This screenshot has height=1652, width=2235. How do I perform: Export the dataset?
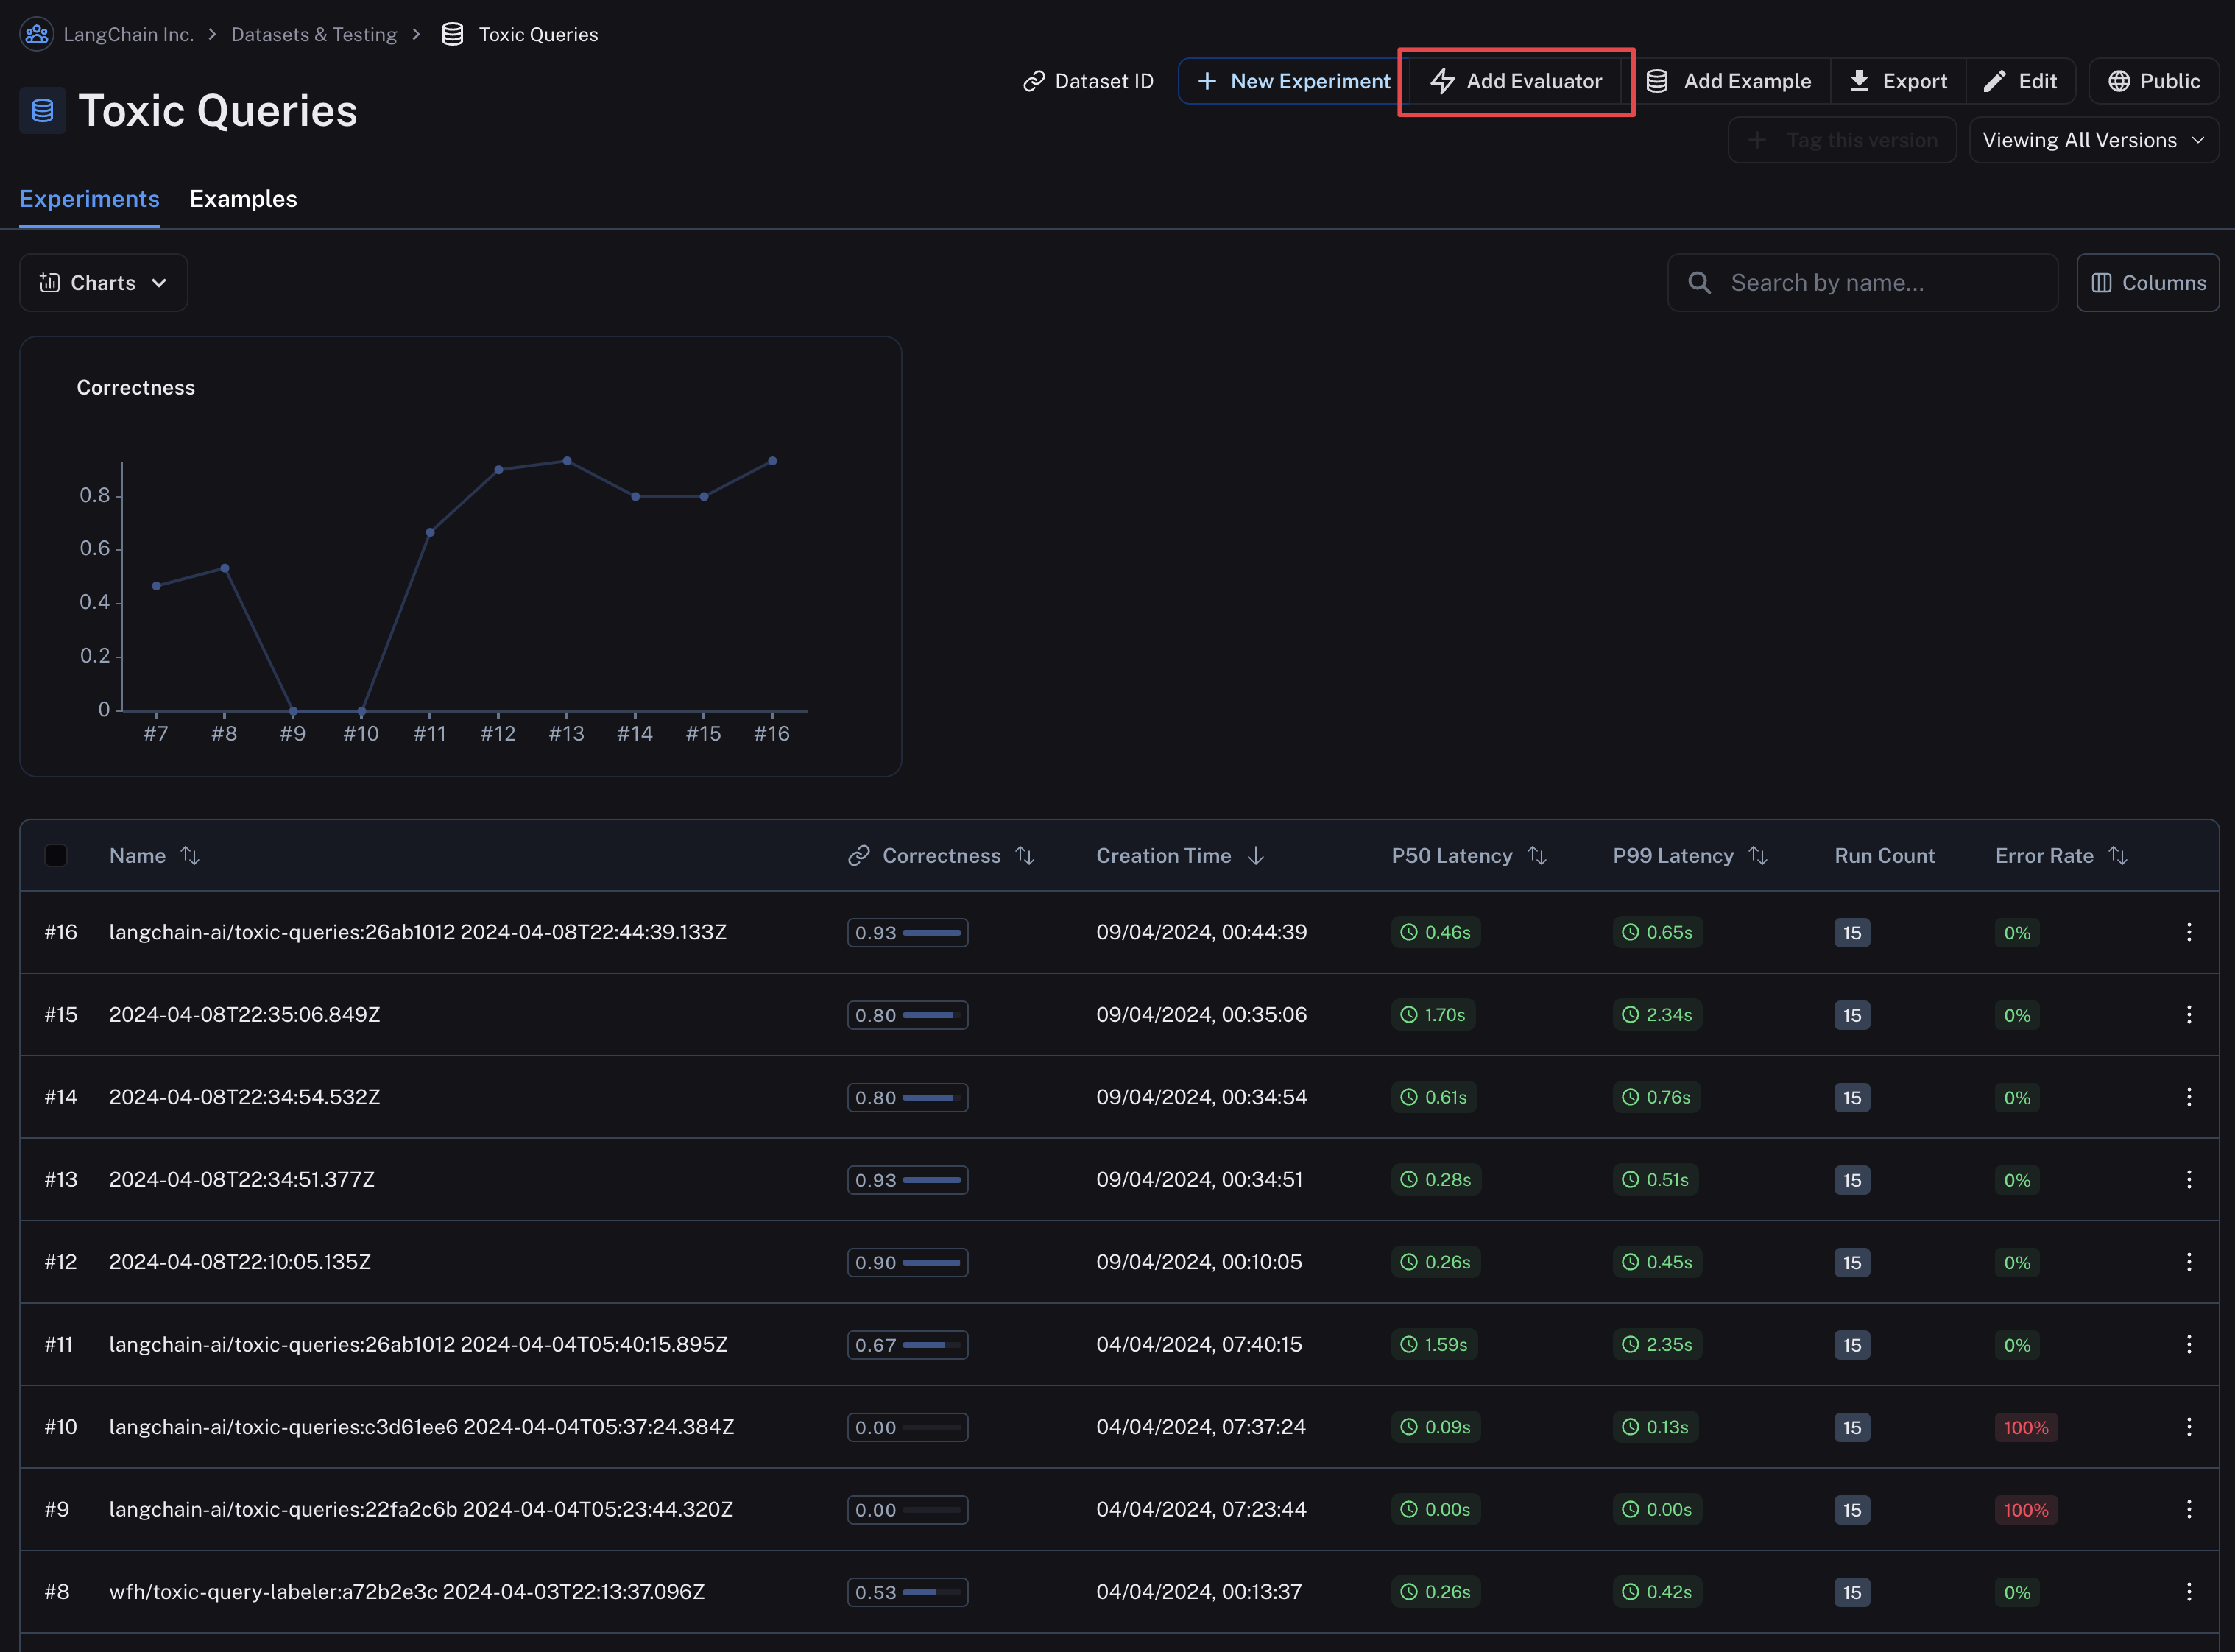click(x=1898, y=81)
